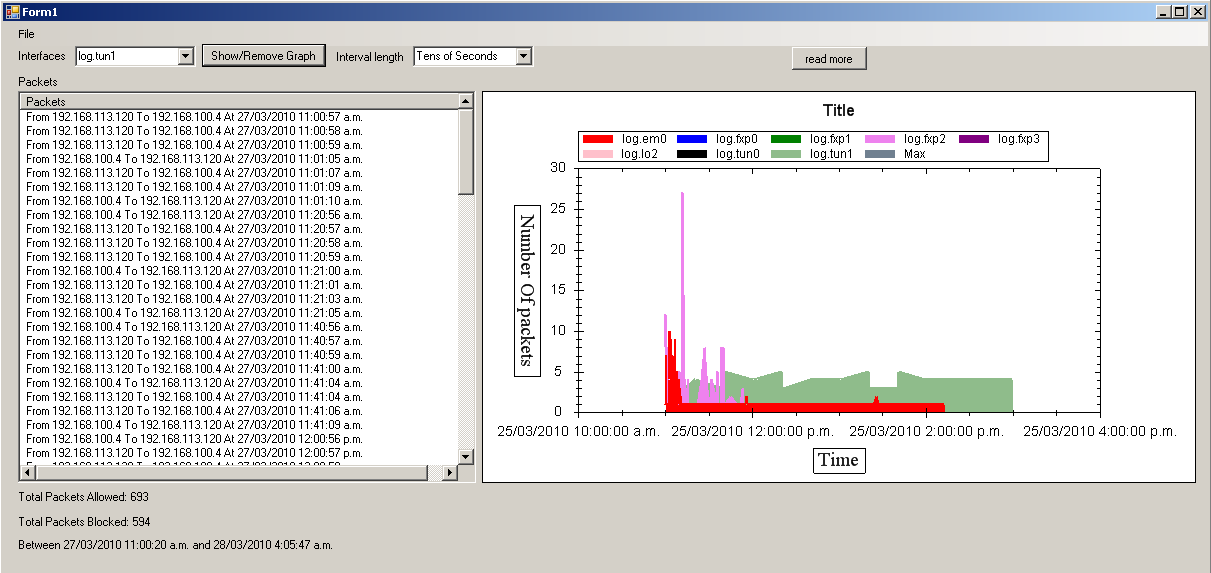The image size is (1211, 573).
Task: Open the Interfaces dropdown arrow
Action: point(185,56)
